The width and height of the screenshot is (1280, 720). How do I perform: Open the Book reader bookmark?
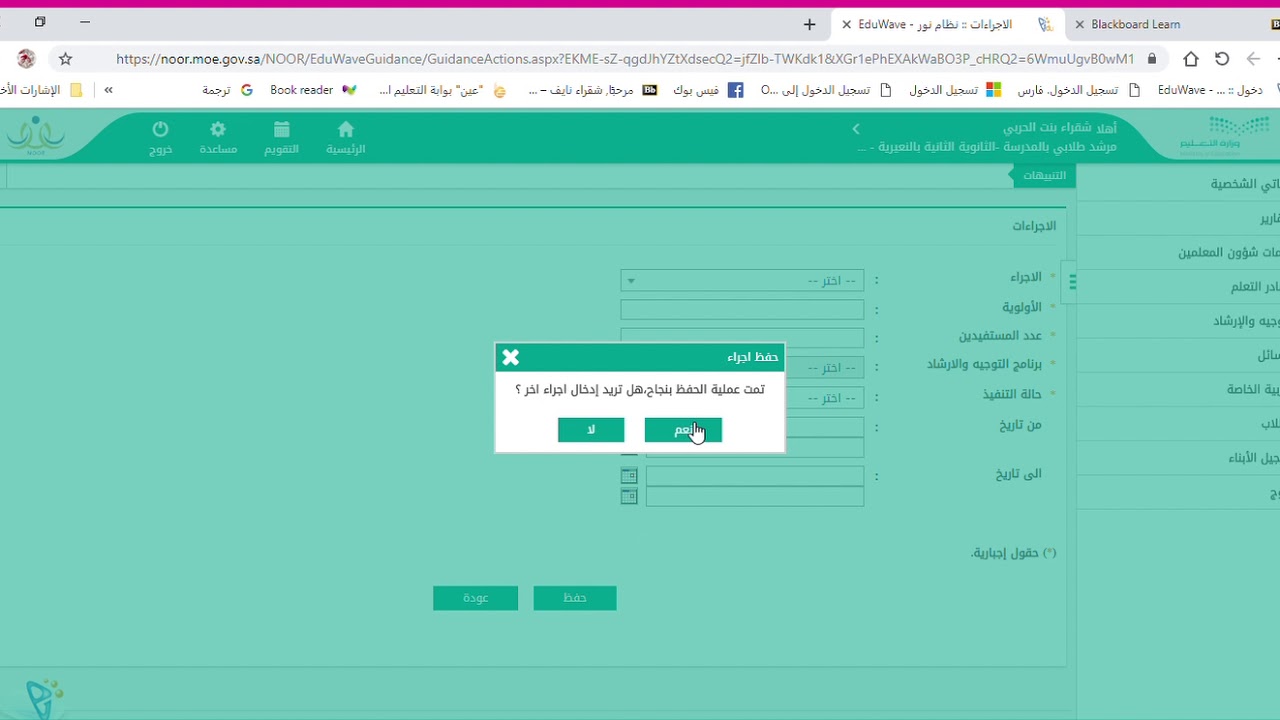pyautogui.click(x=313, y=90)
